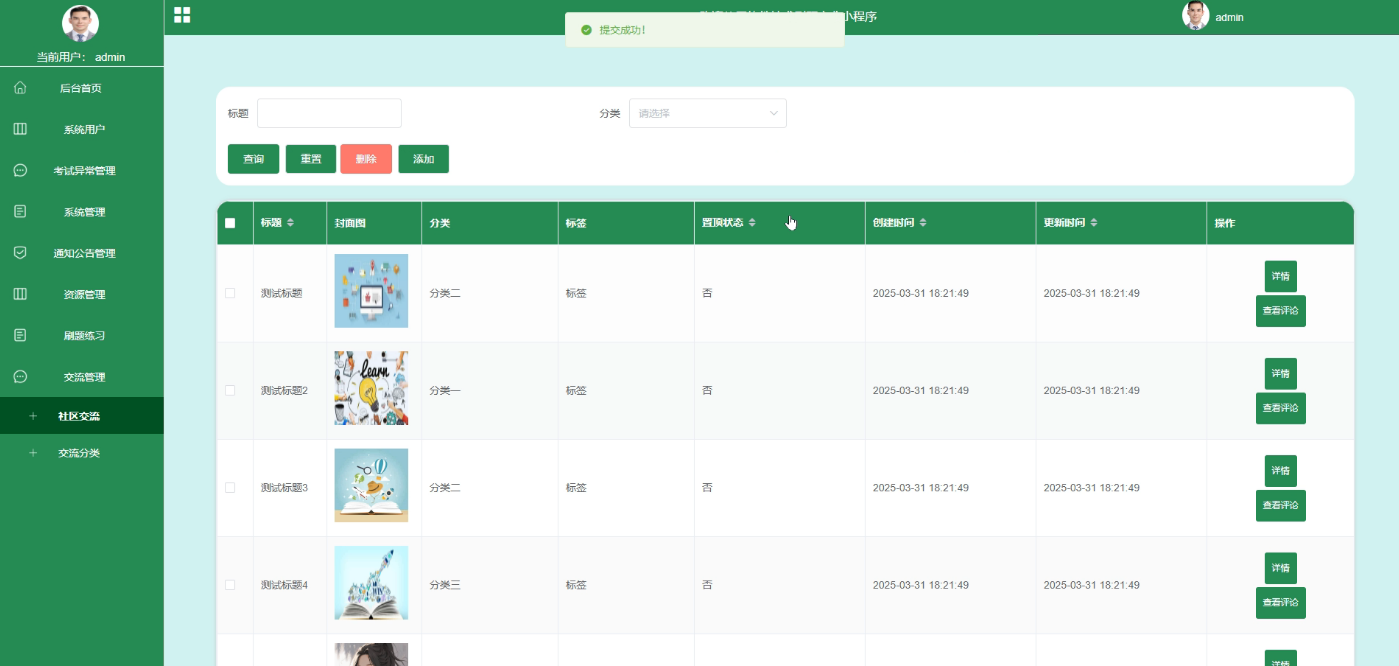Click 查看评论 for 测试标题 row
The image size is (1399, 666).
tap(1281, 311)
